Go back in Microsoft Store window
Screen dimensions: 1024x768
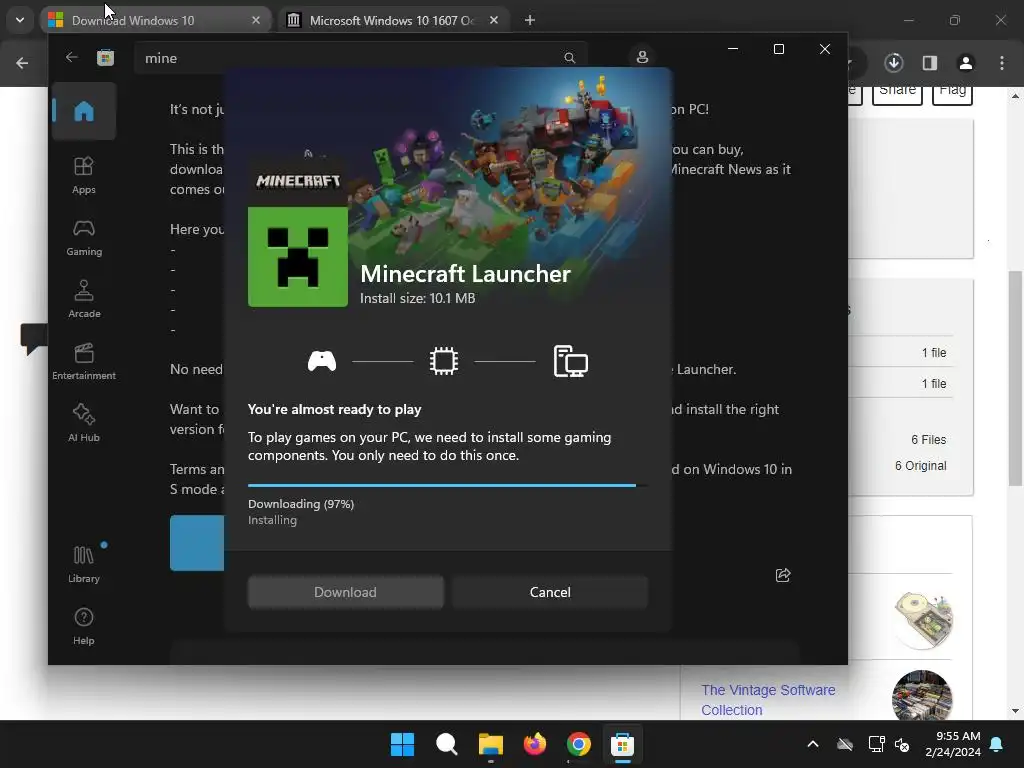(72, 57)
